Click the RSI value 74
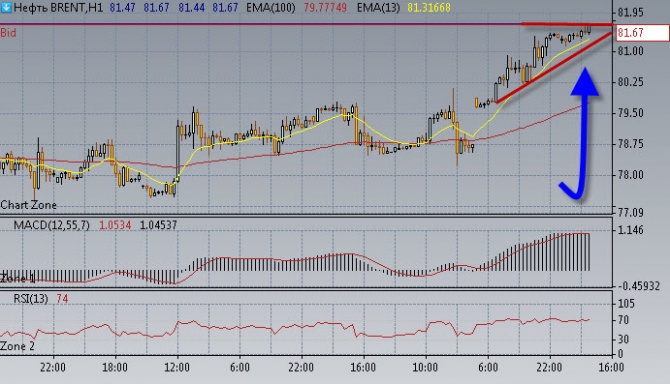The height and width of the screenshot is (384, 670). tap(62, 299)
